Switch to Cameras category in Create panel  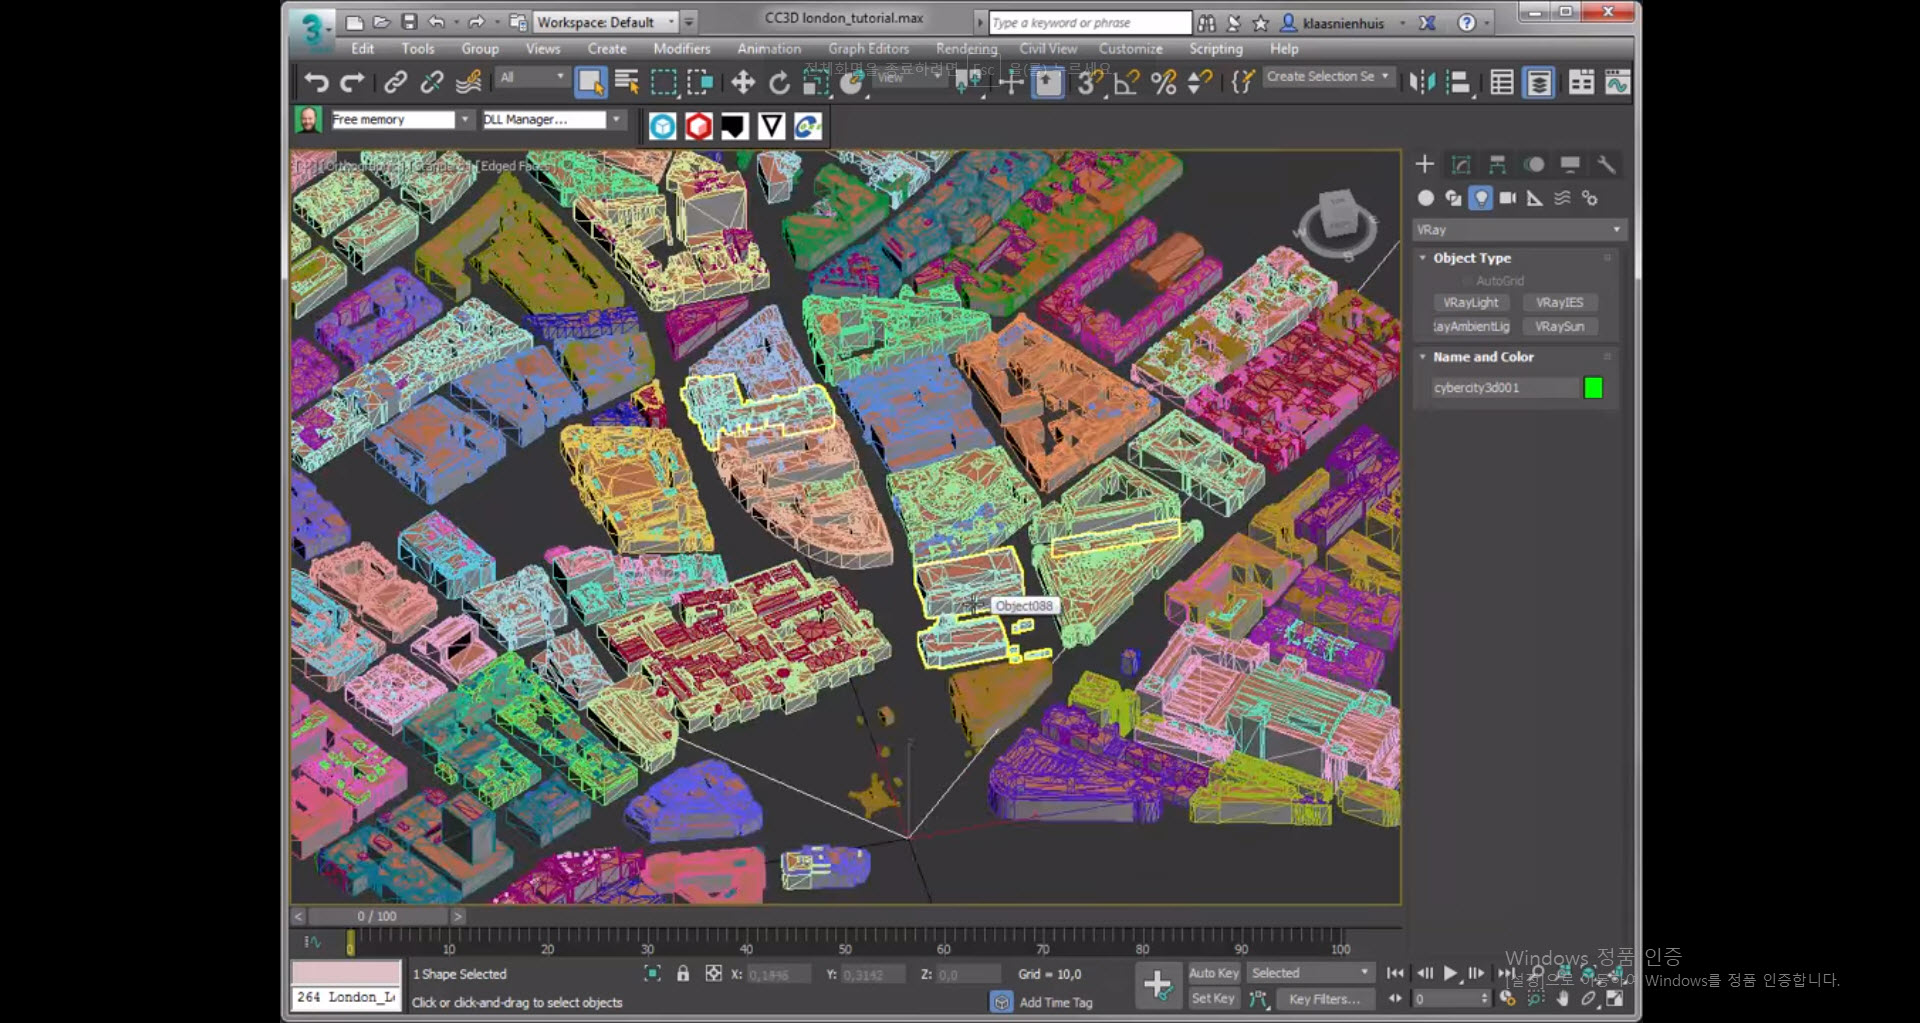coord(1507,198)
